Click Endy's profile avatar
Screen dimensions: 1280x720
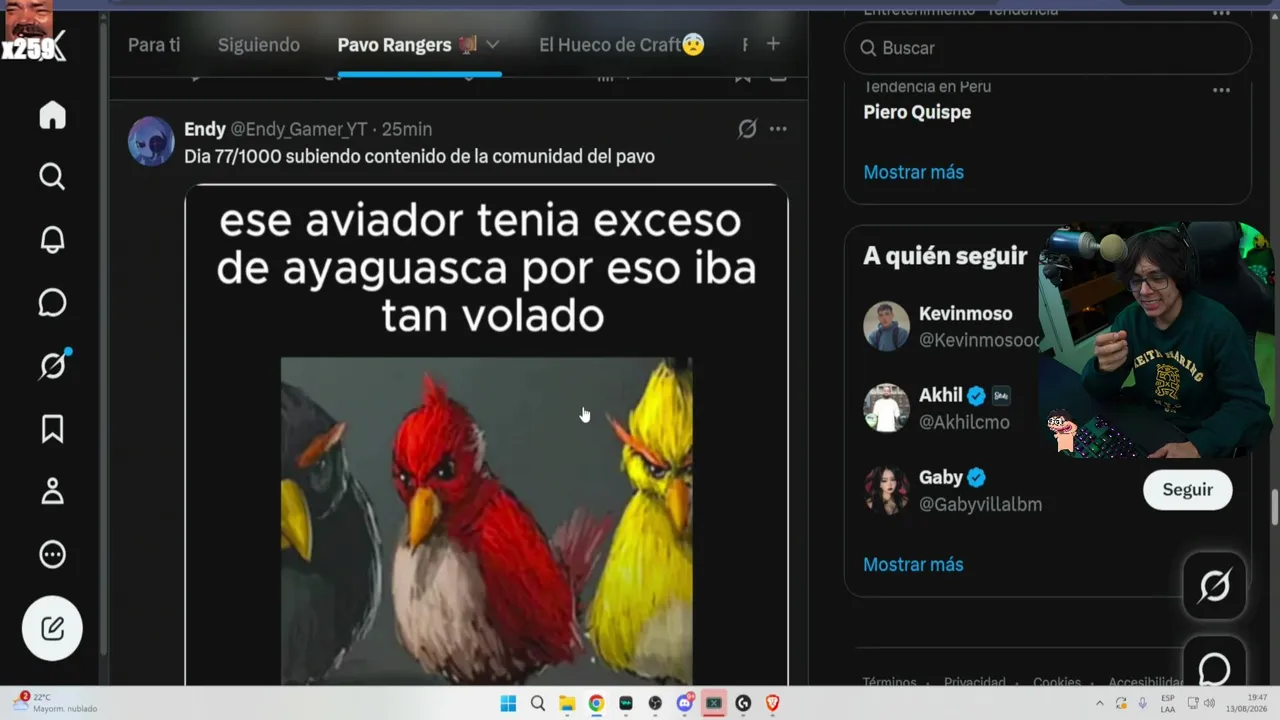pos(152,141)
